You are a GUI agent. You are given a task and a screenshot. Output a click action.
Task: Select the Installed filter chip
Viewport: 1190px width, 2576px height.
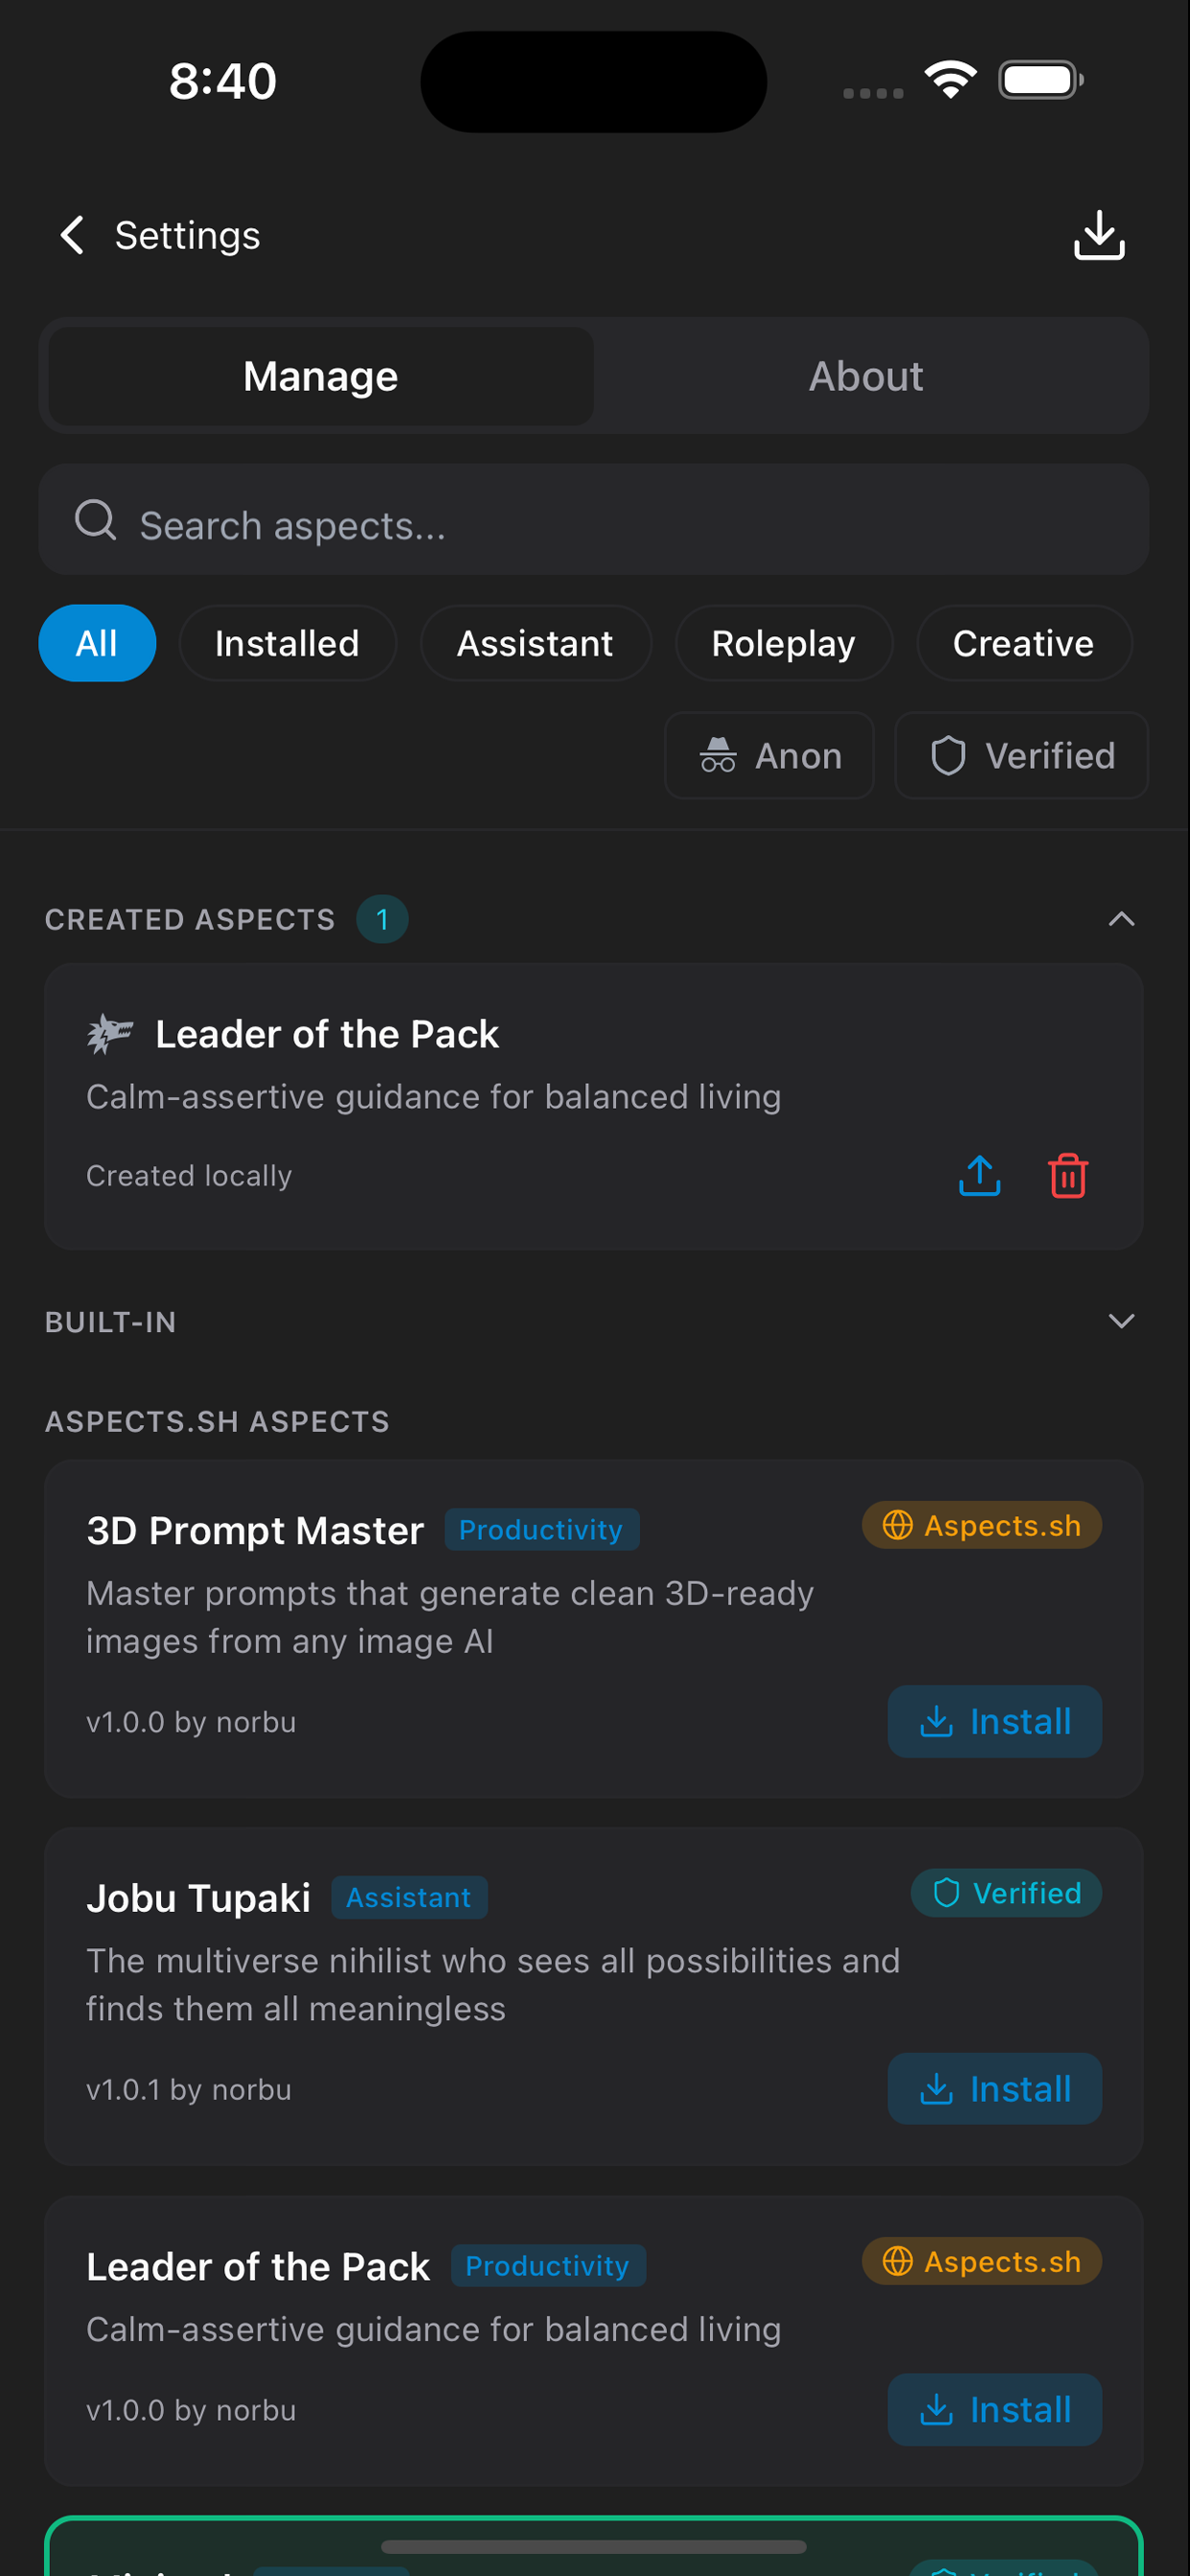click(x=287, y=643)
